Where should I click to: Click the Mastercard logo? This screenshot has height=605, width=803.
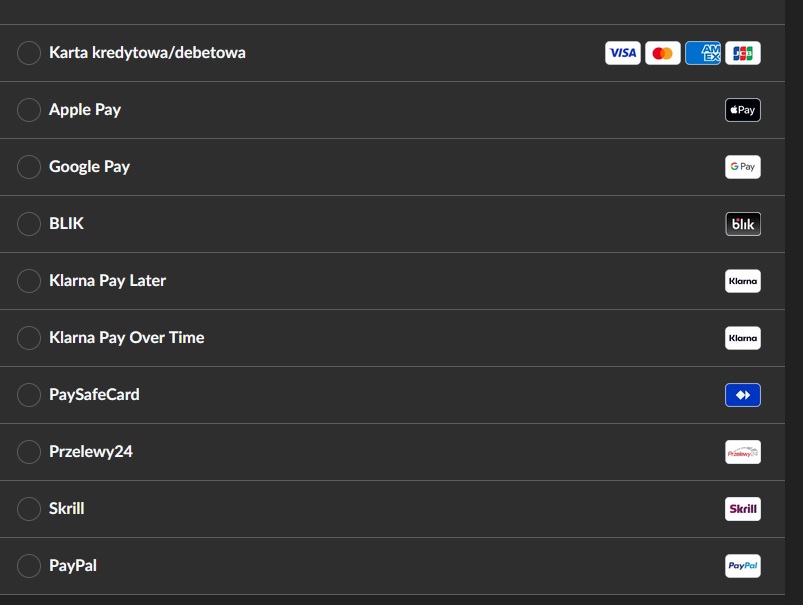663,53
